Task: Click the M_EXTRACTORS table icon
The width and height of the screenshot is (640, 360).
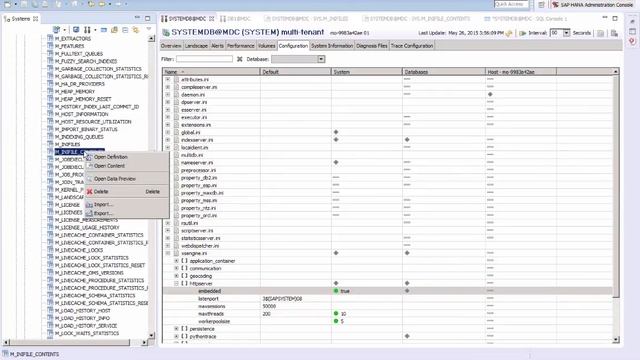Action: (50, 38)
